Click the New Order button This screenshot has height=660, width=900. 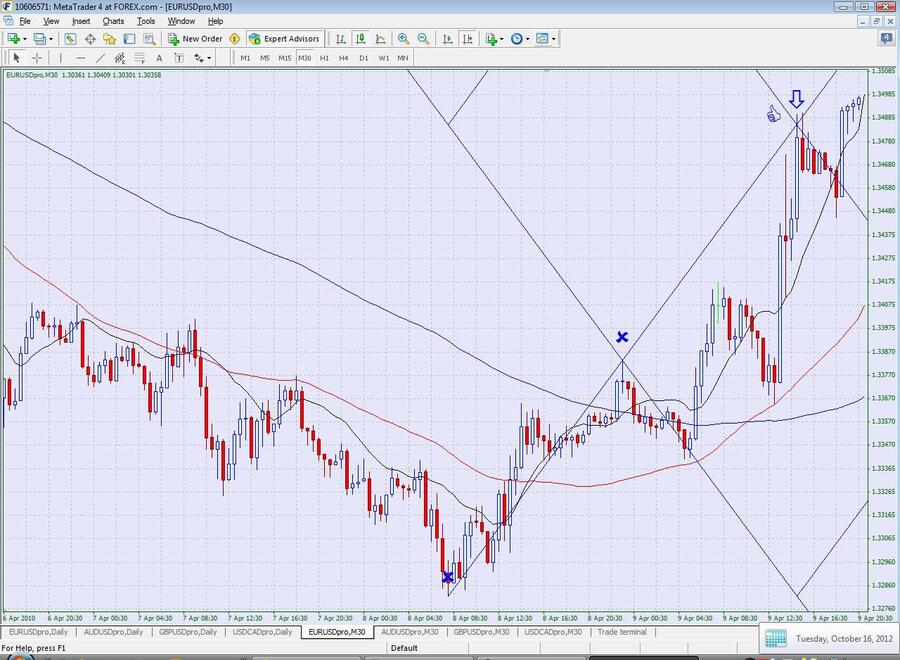[x=194, y=39]
